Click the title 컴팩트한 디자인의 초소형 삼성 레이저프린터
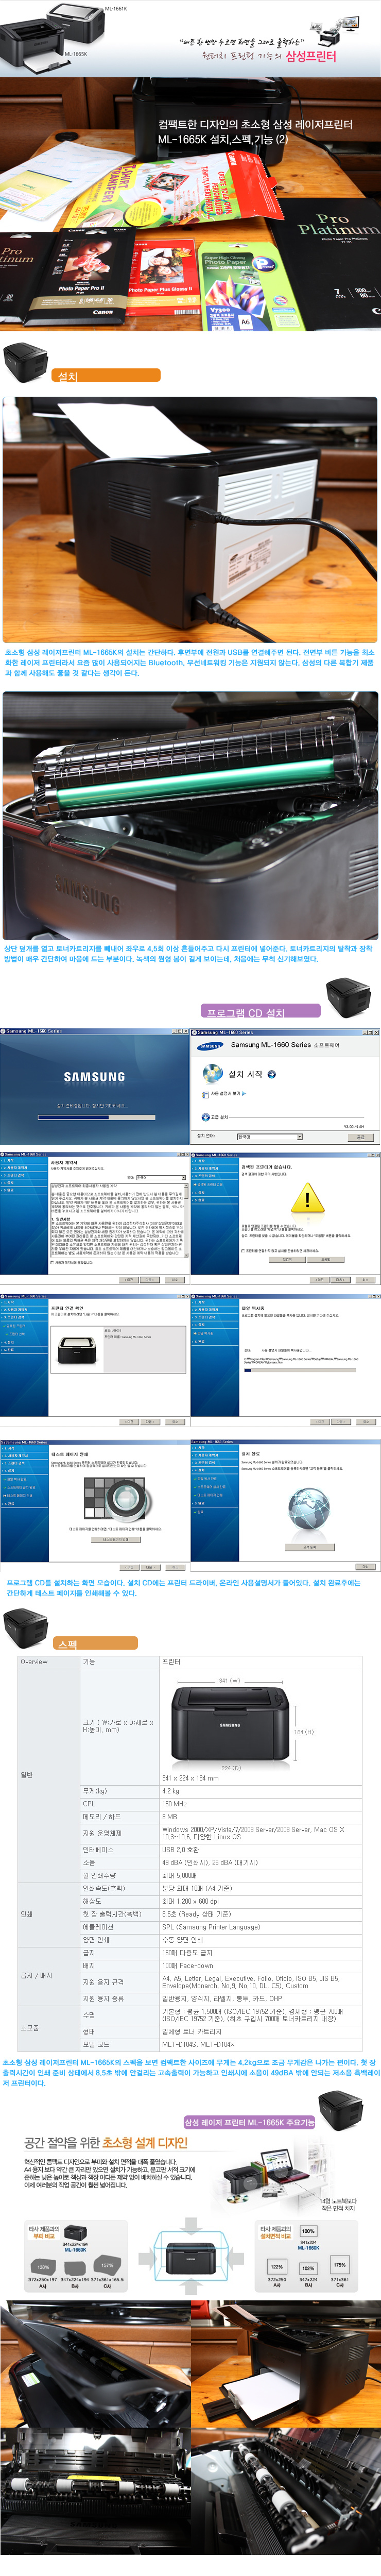 click(255, 124)
